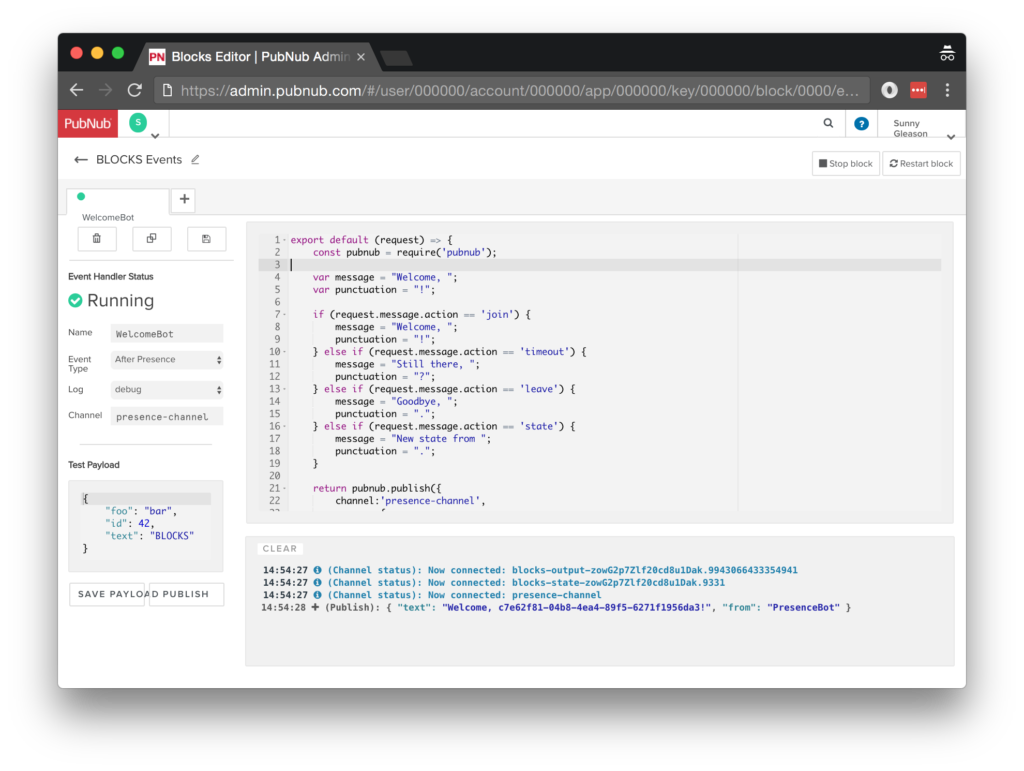The width and height of the screenshot is (1024, 771).
Task: Open Chrome's three-dot menu
Action: [946, 90]
